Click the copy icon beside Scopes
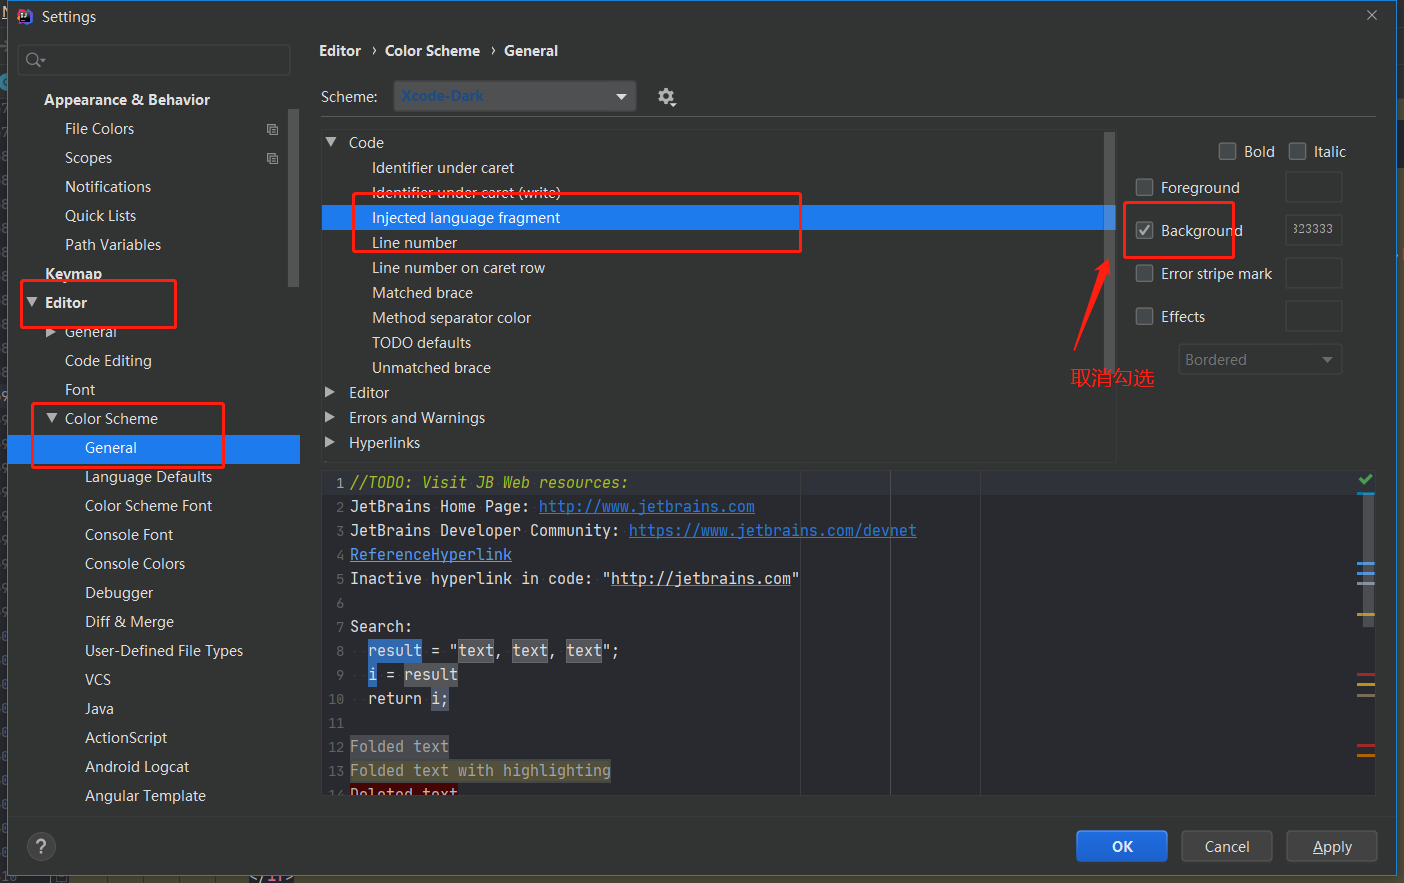This screenshot has height=883, width=1404. click(272, 158)
